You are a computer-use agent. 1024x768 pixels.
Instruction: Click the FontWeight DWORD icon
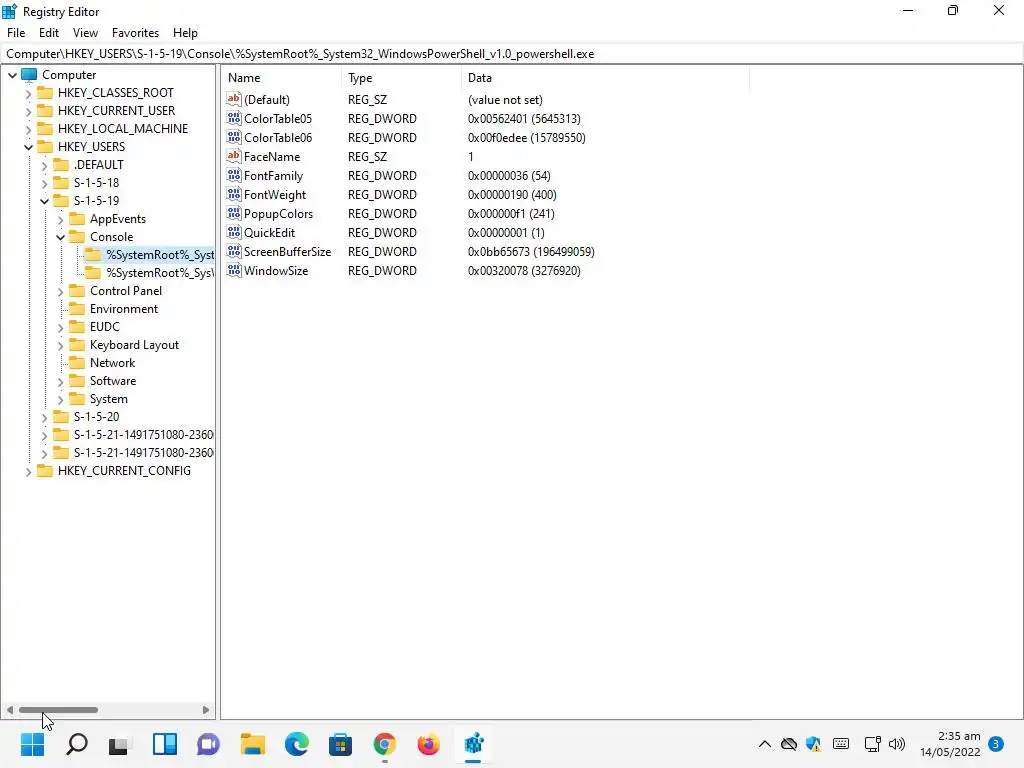tap(234, 193)
